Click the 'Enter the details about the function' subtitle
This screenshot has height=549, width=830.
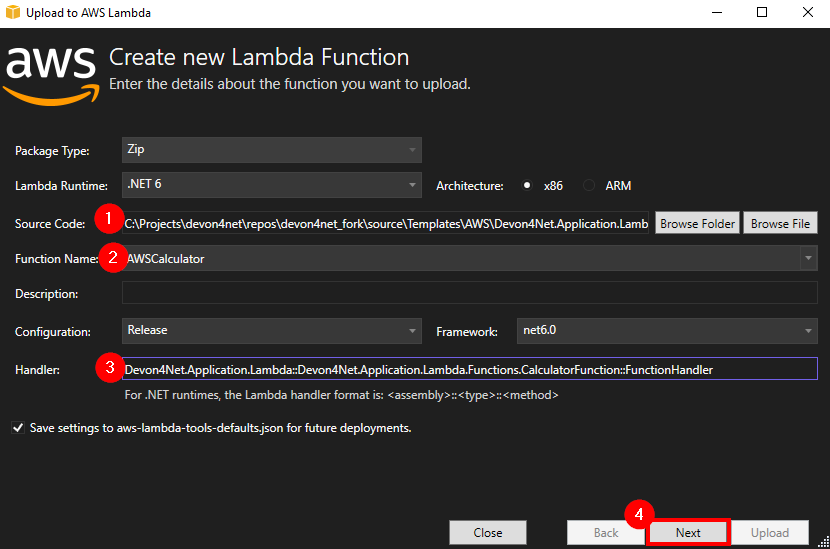pos(290,84)
